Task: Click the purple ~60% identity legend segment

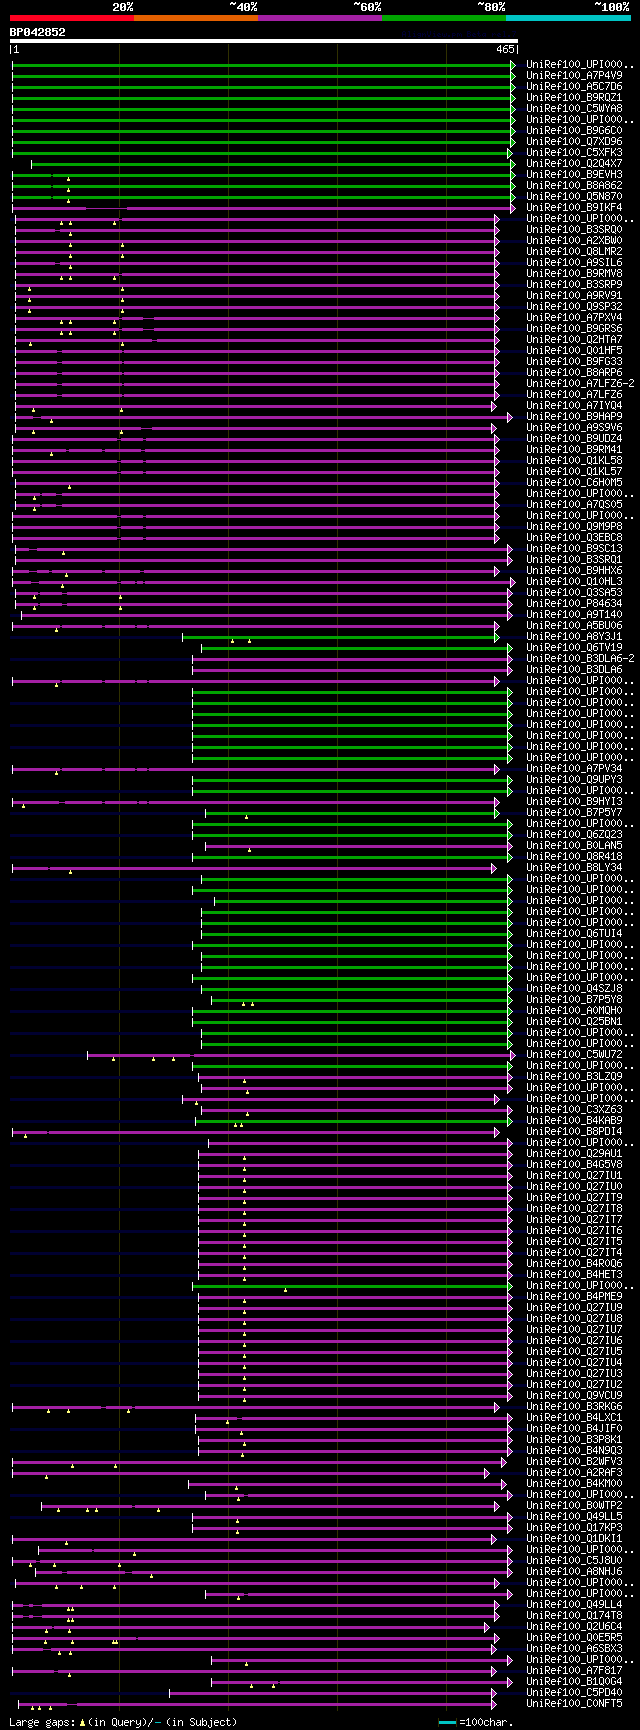Action: (320, 18)
